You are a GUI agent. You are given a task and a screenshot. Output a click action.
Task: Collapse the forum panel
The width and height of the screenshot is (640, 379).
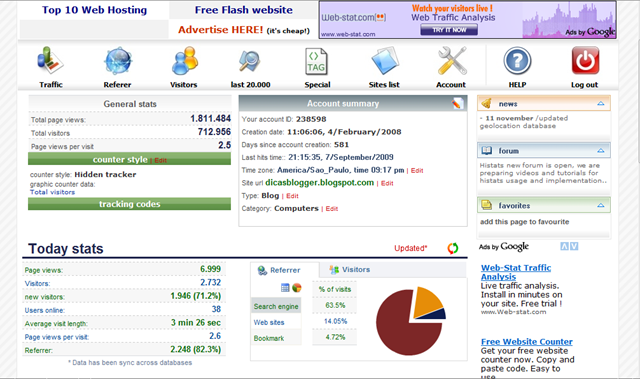click(x=600, y=151)
